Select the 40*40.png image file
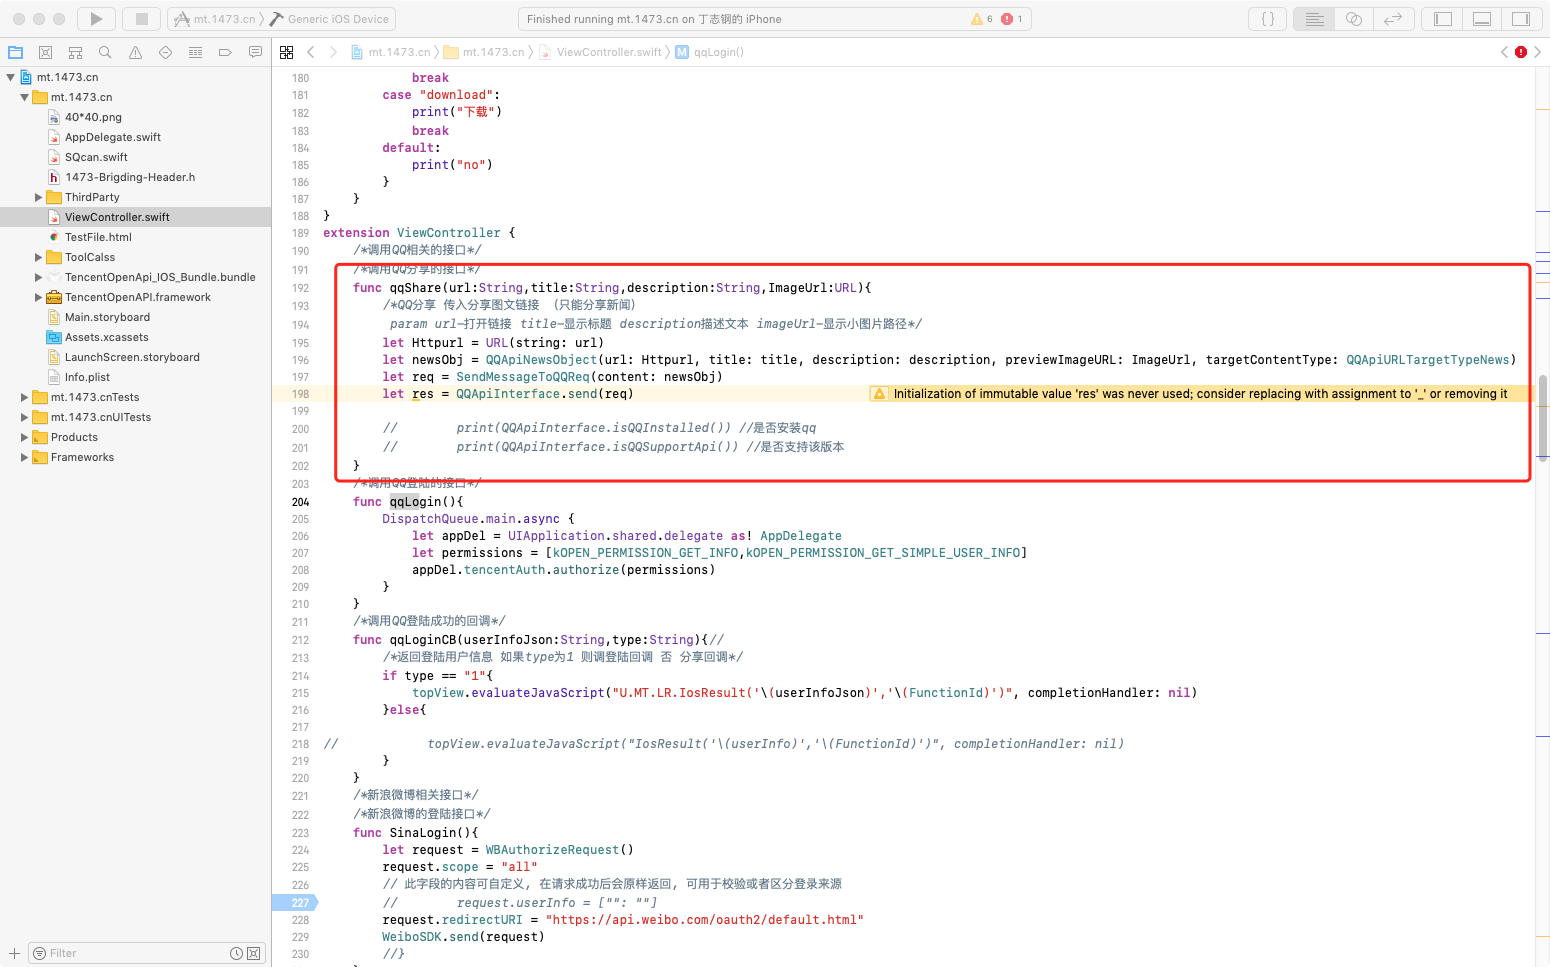 [x=93, y=117]
